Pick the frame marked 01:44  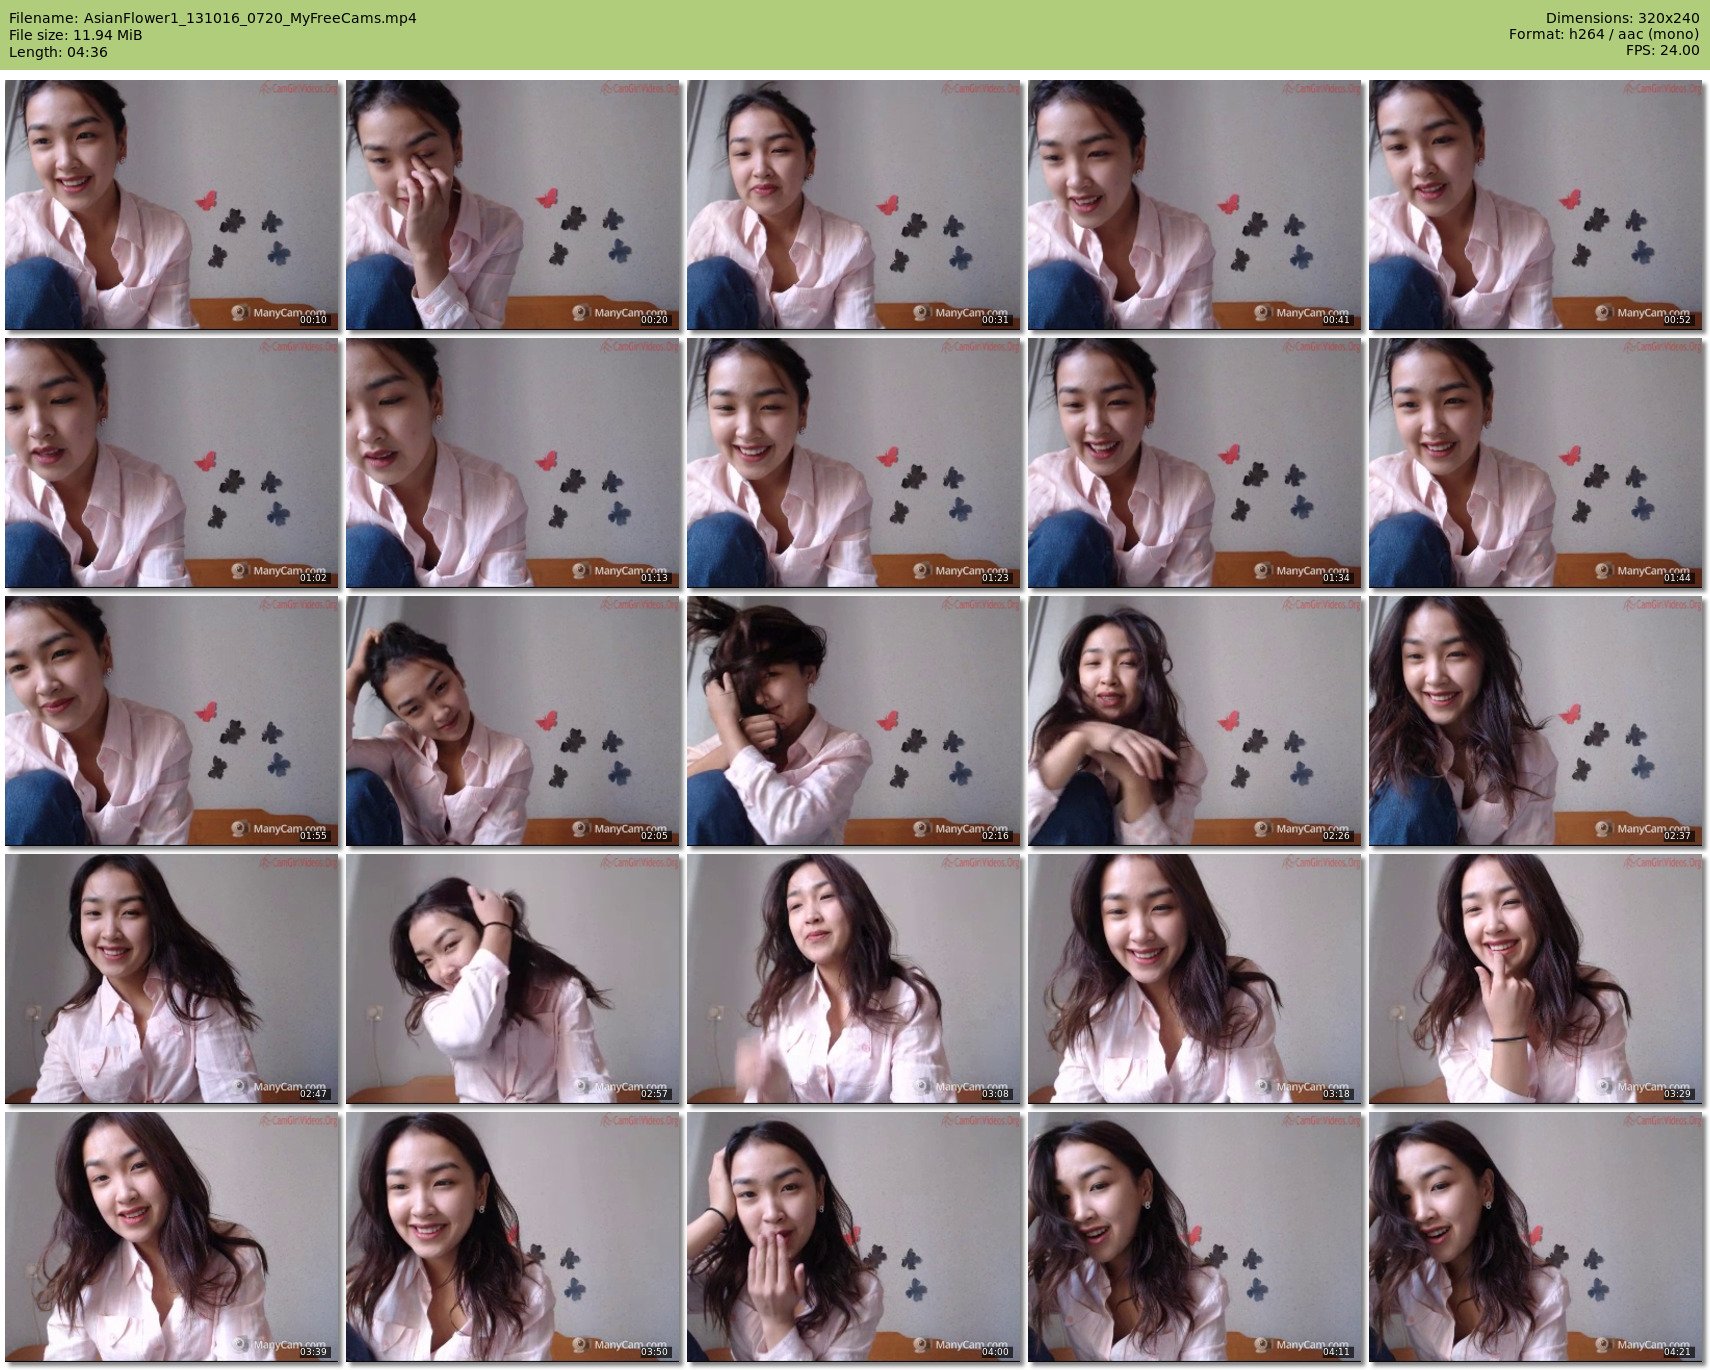point(1536,463)
